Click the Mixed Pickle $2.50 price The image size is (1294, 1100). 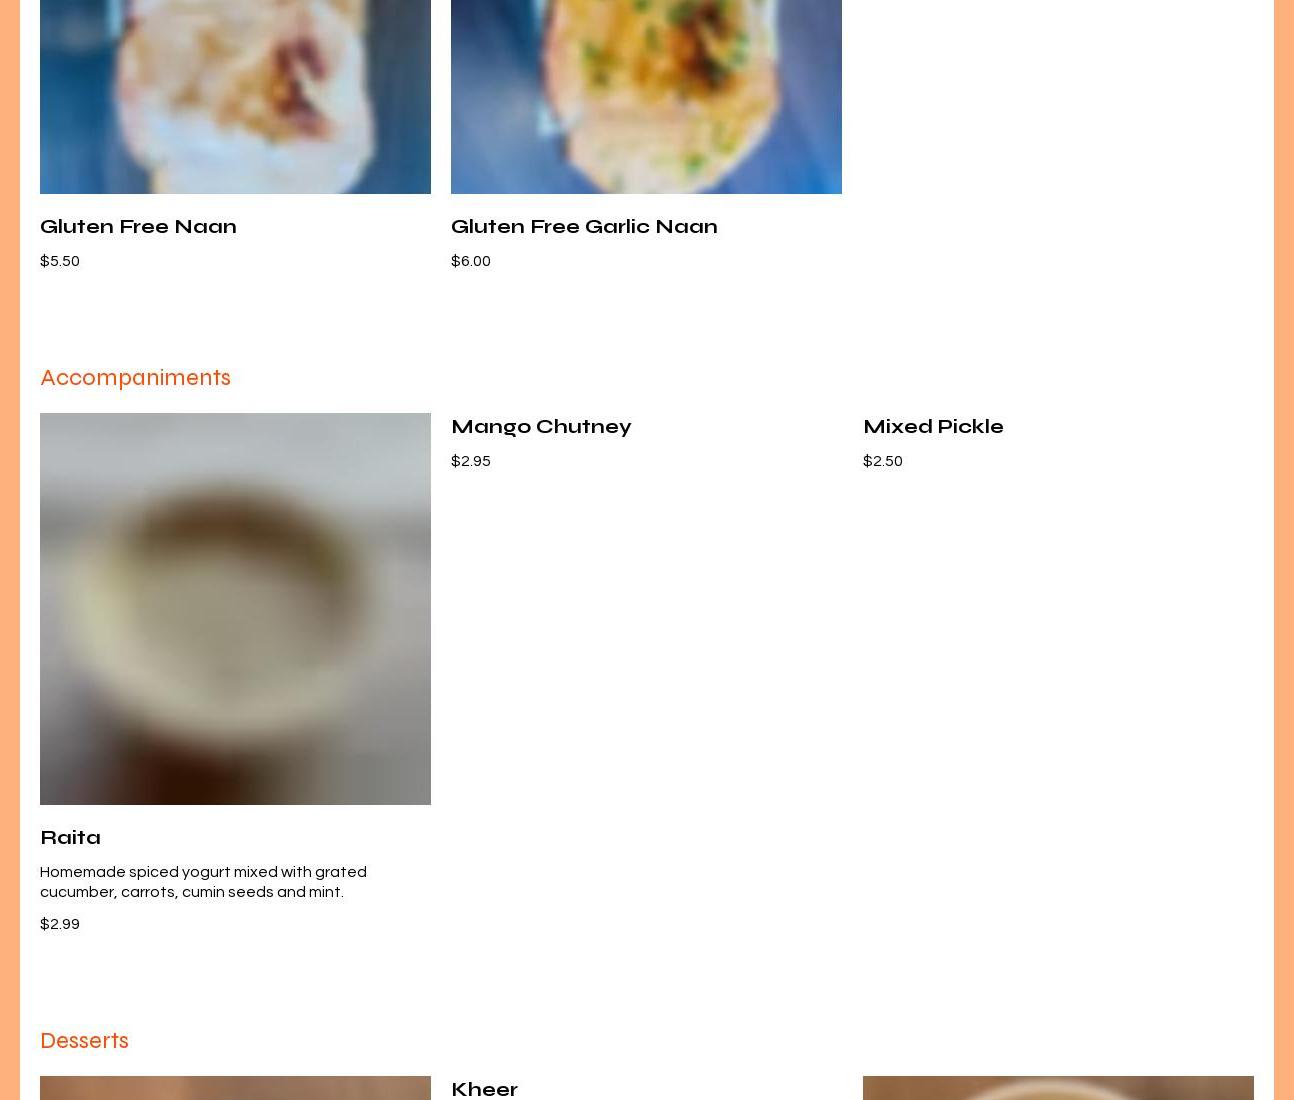pos(883,461)
